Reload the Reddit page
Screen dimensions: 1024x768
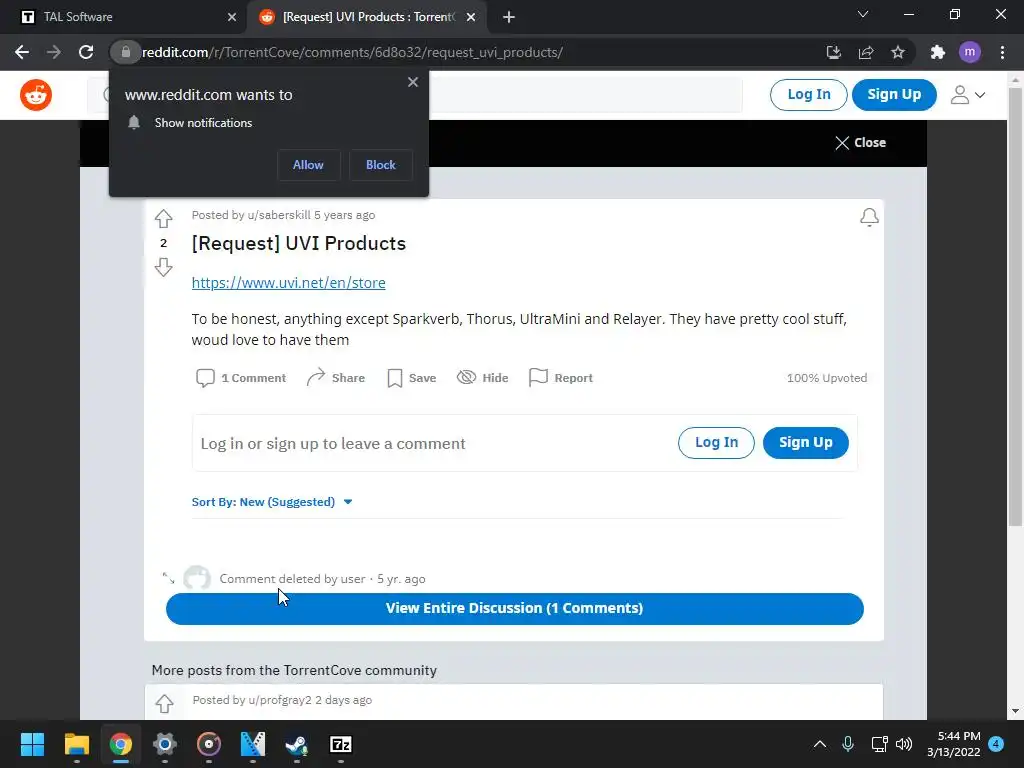click(x=86, y=52)
